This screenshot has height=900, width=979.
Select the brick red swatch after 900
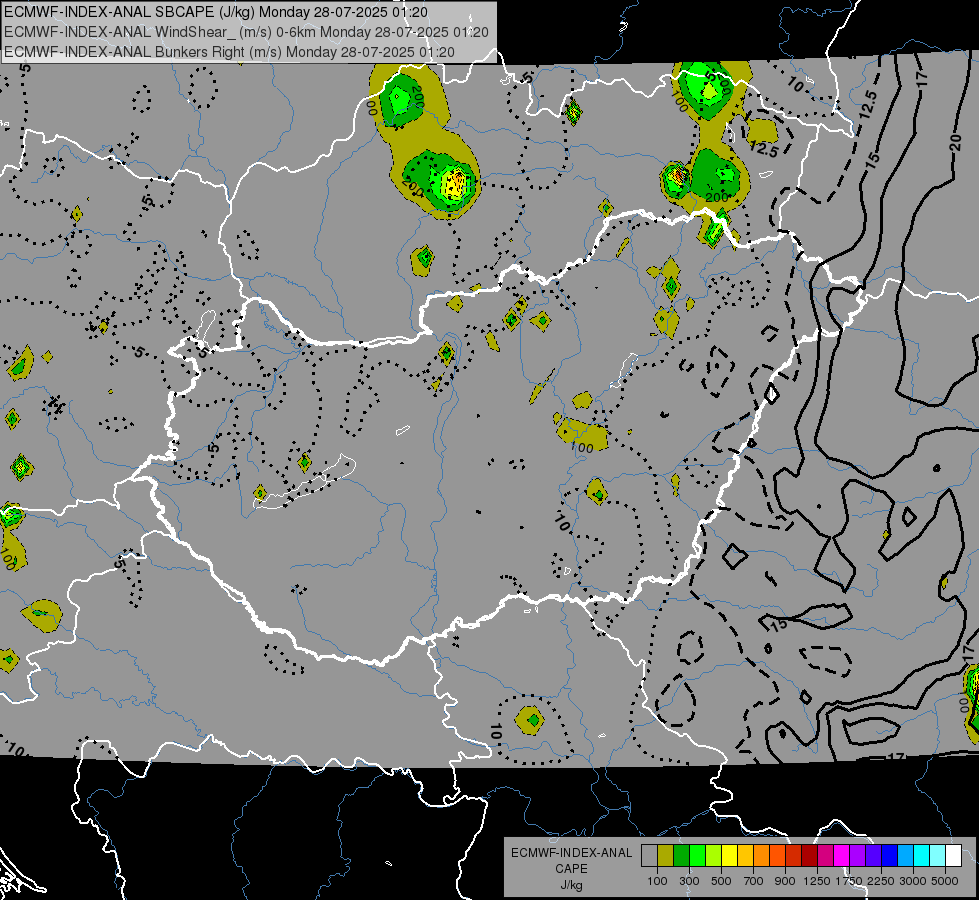point(794,855)
